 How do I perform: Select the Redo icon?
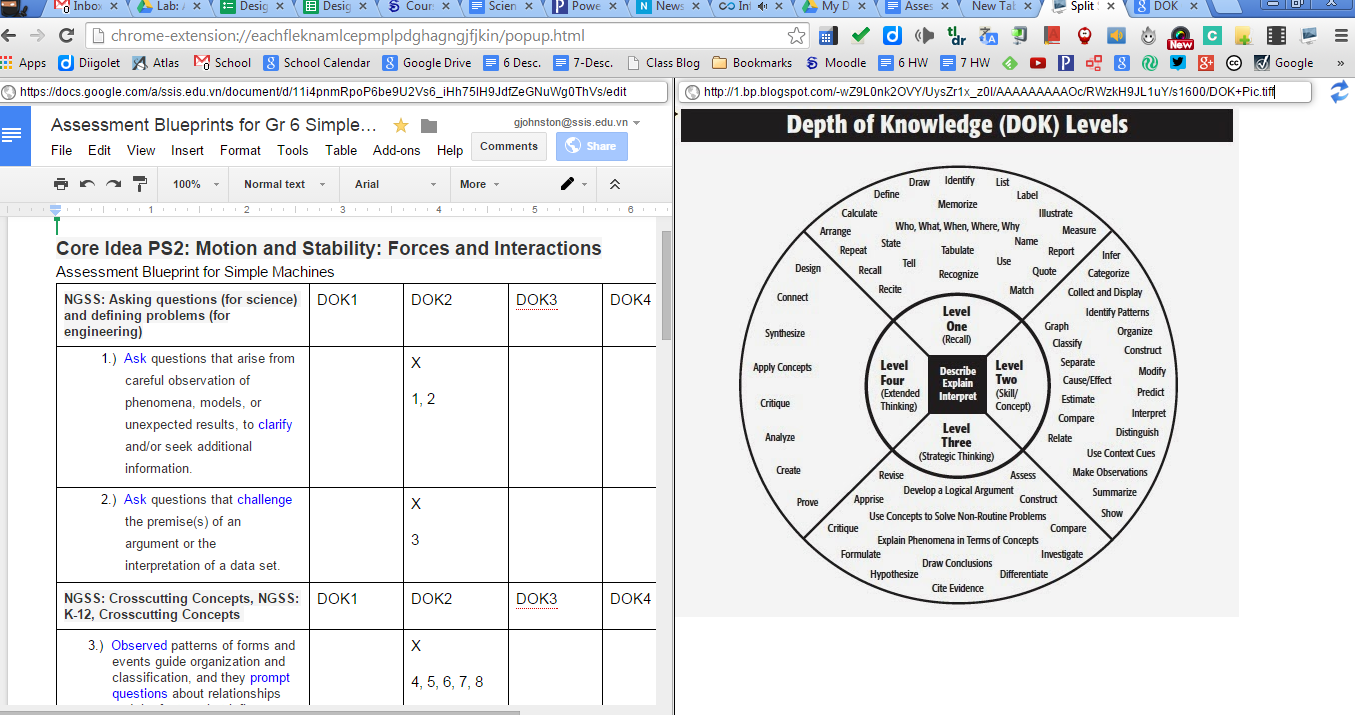point(112,184)
